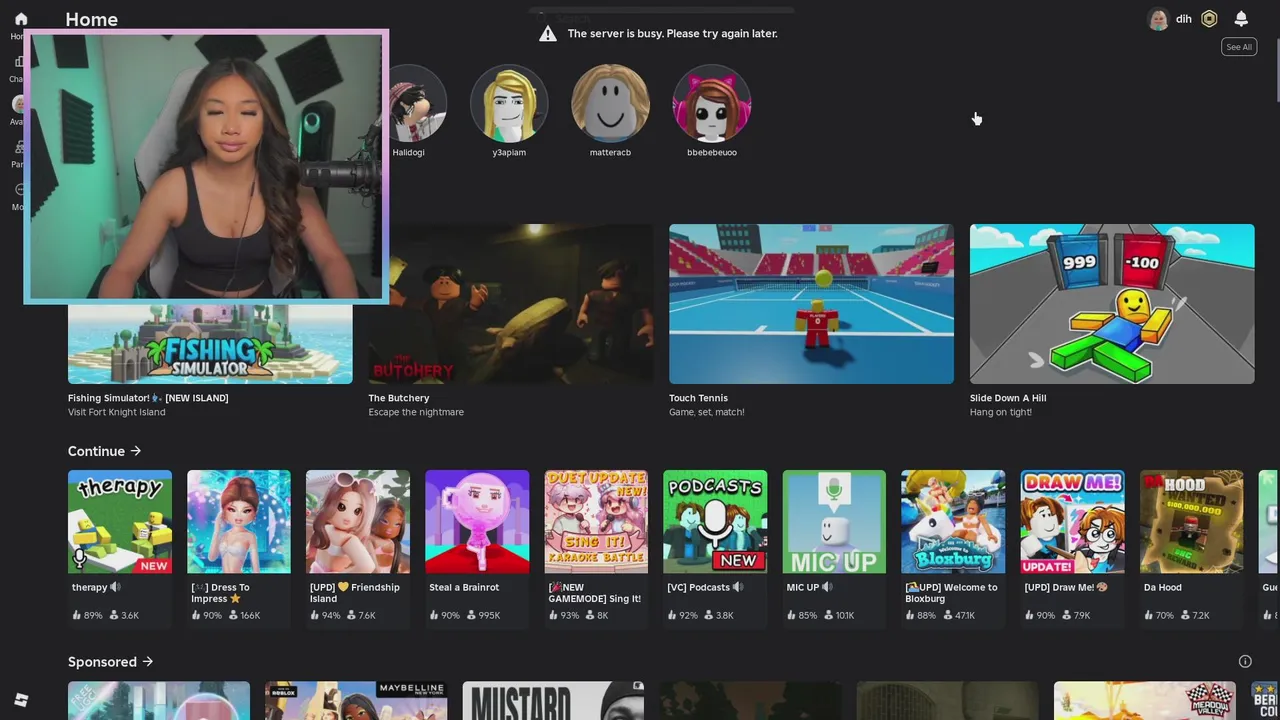
Task: Click the Touch Tennis title text
Action: click(x=698, y=398)
